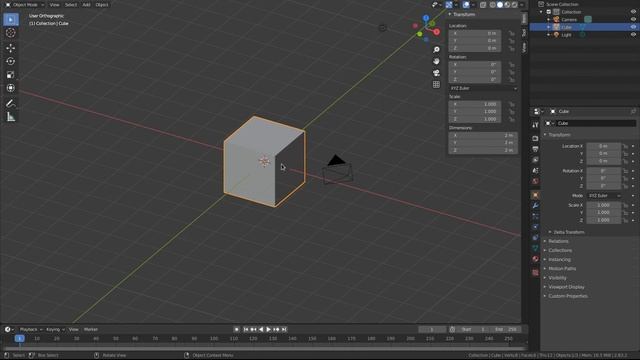The height and width of the screenshot is (360, 640).
Task: Open the Texture properties tab
Action: click(x=535, y=273)
